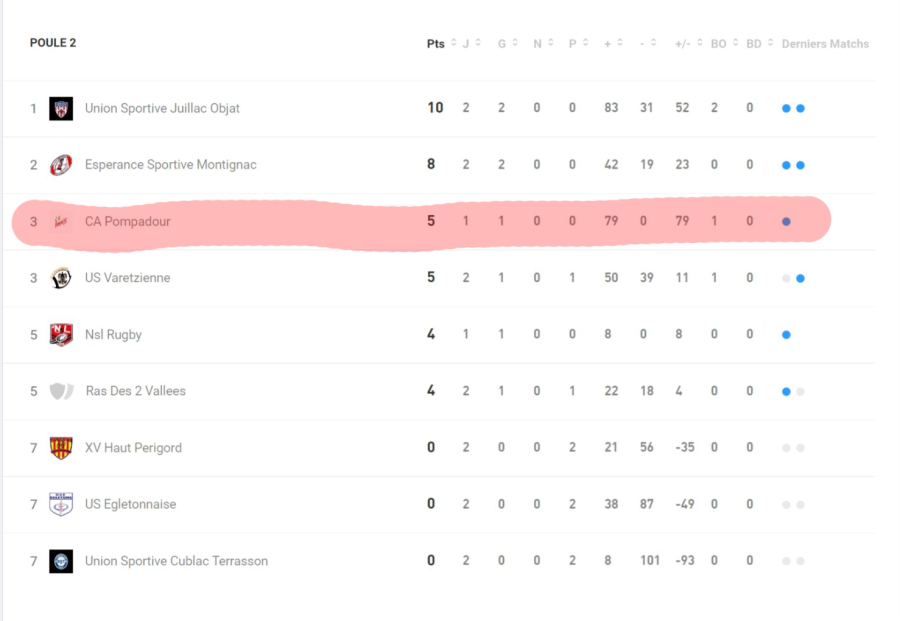This screenshot has width=900, height=621.
Task: Click the Union Sportive Cublac Terrasson logo
Action: click(61, 561)
